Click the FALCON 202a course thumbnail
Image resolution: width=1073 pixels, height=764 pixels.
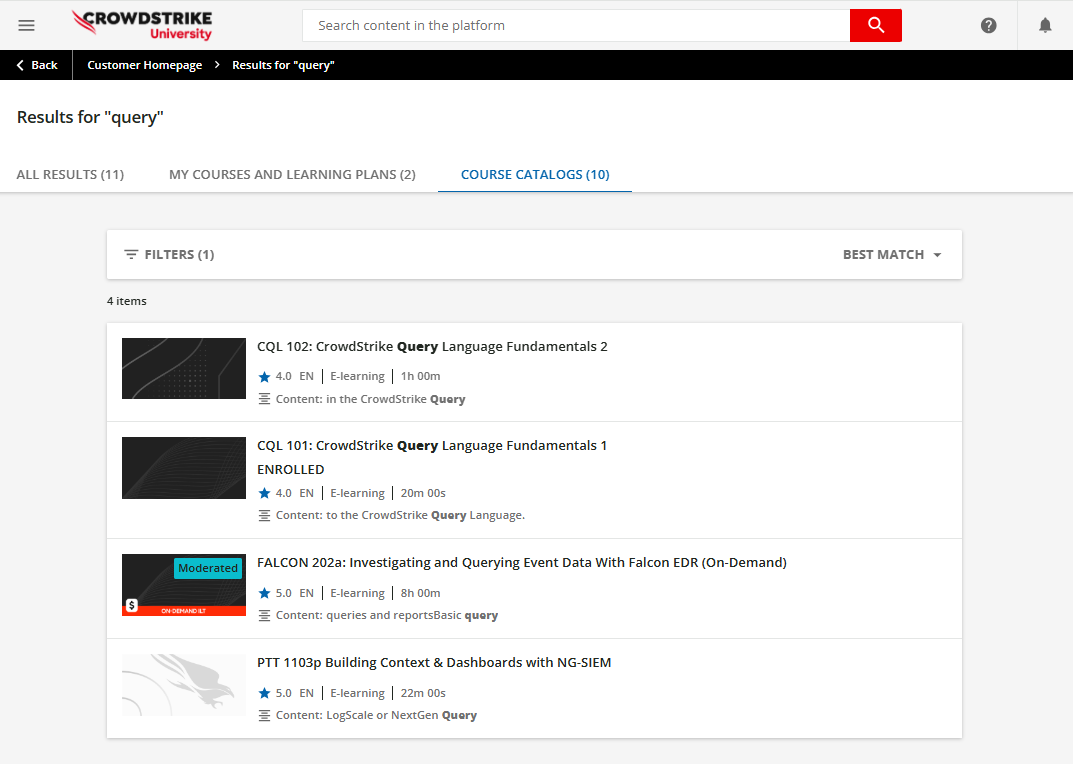coord(184,585)
